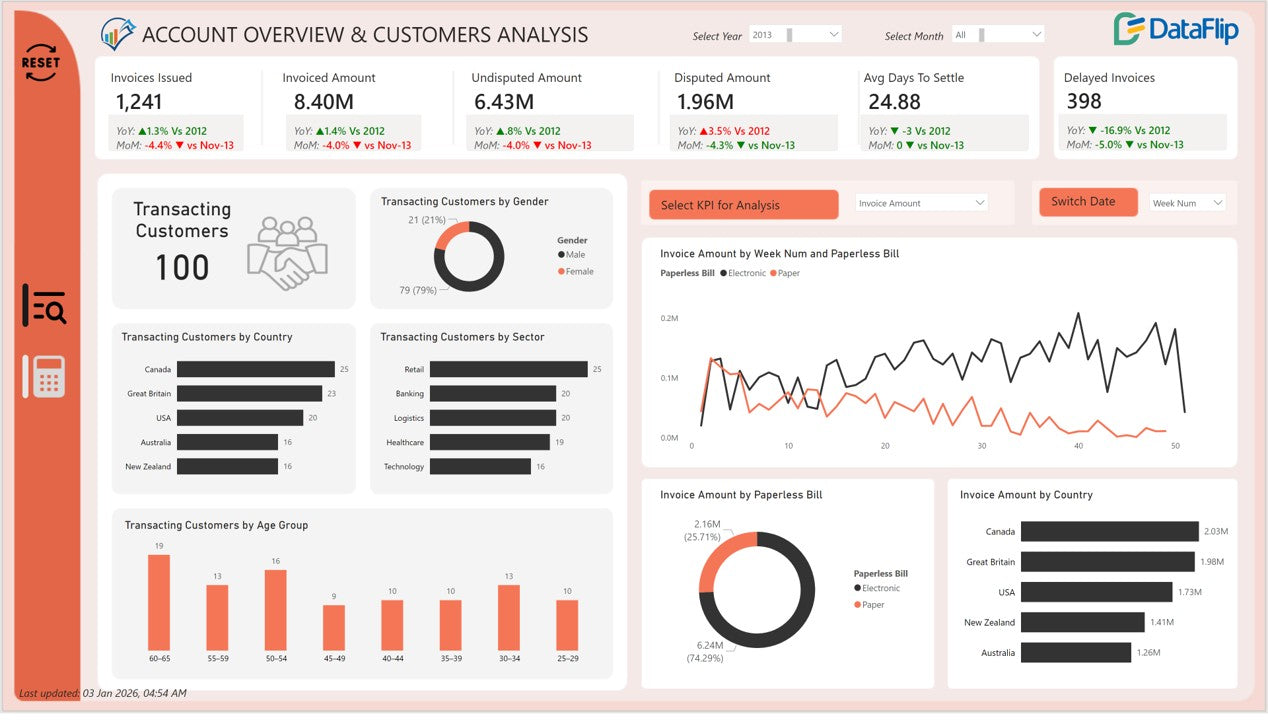Screen dimensions: 1268x720
Task: Select the Female gender legend marker
Action: coord(561,271)
